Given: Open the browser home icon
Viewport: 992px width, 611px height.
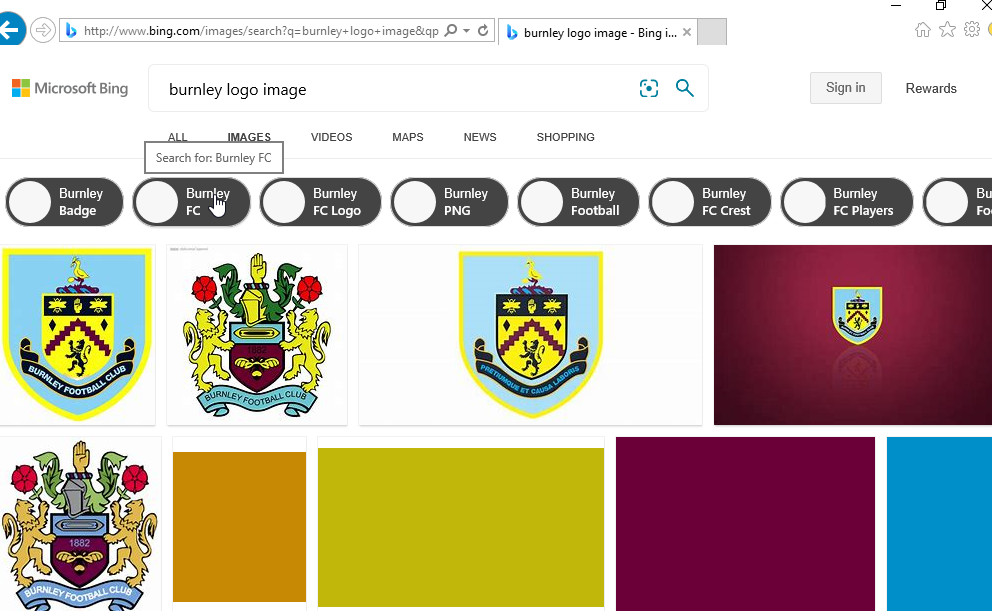Looking at the screenshot, I should point(922,30).
